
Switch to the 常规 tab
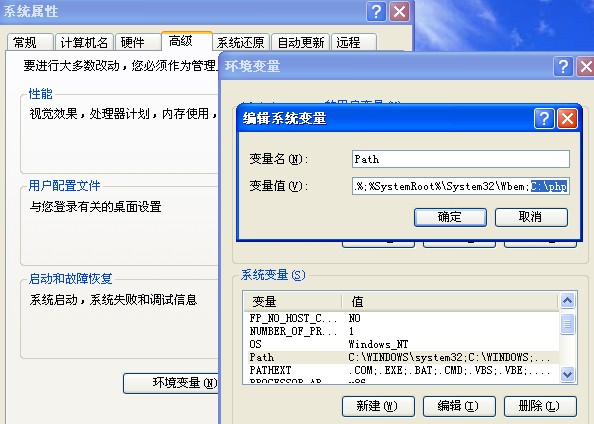[25, 42]
